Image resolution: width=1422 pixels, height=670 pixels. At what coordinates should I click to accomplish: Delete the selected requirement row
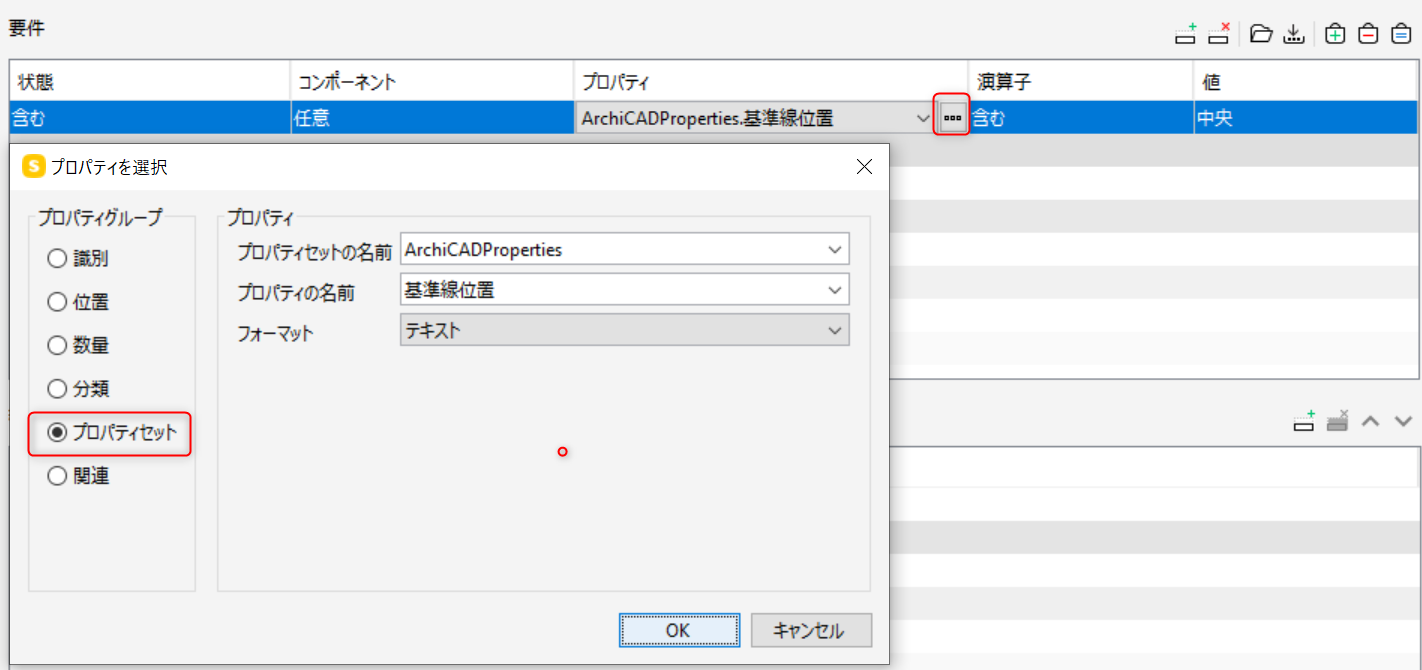click(1218, 35)
